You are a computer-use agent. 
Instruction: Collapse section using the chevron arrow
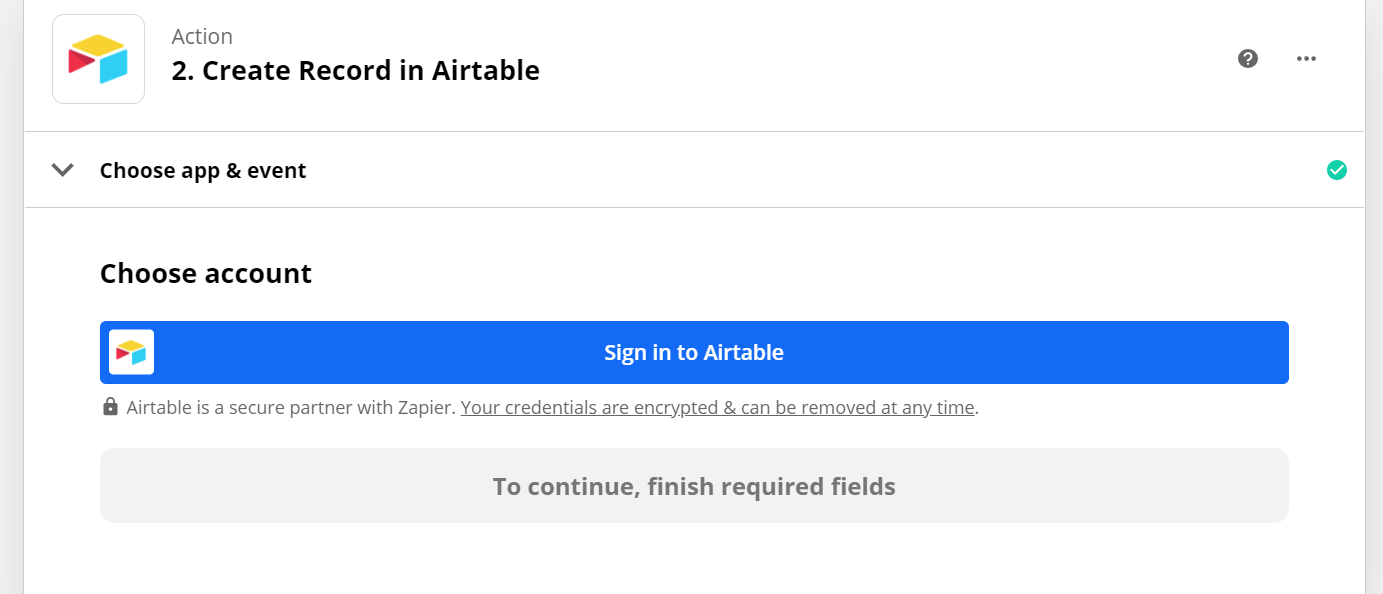click(63, 170)
